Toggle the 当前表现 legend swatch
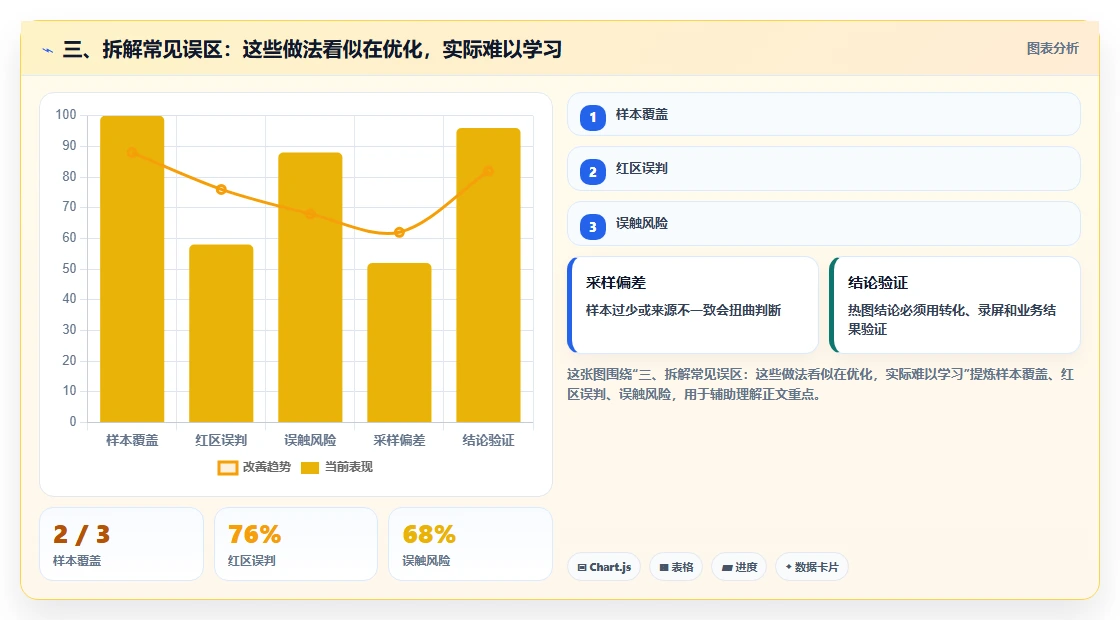The image size is (1120, 620). [309, 467]
